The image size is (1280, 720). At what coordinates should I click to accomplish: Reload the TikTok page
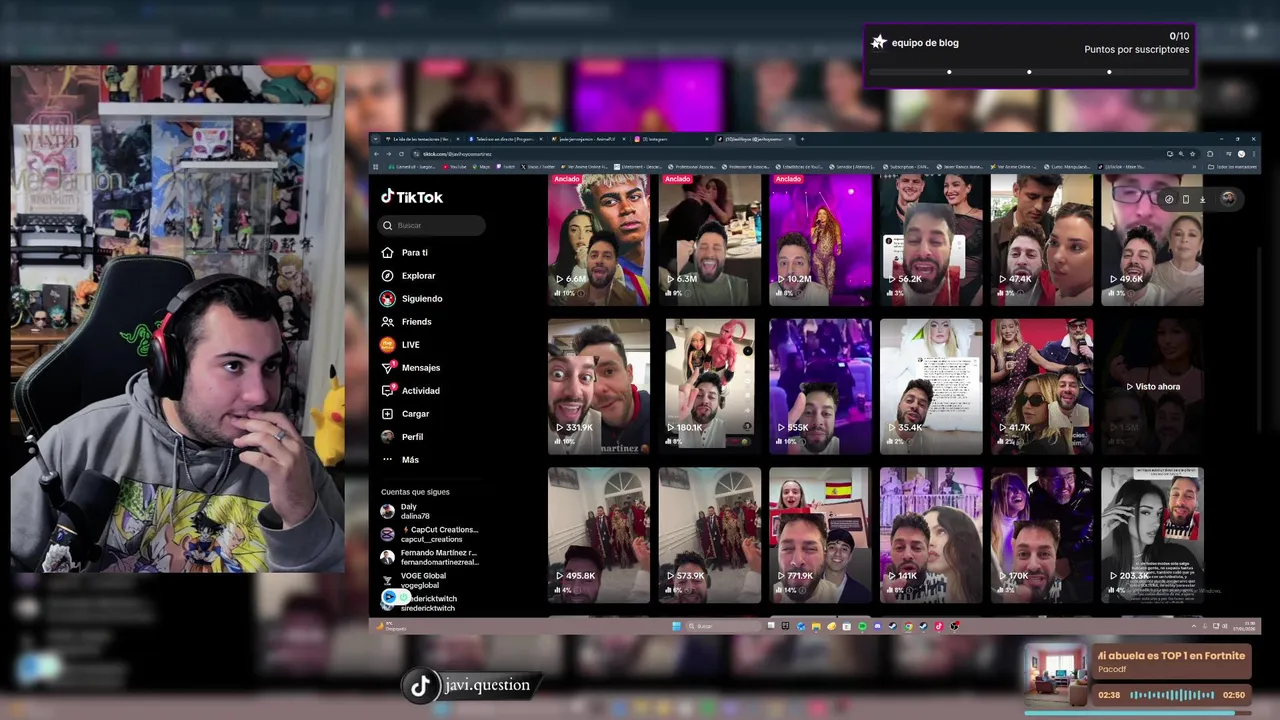tap(401, 154)
